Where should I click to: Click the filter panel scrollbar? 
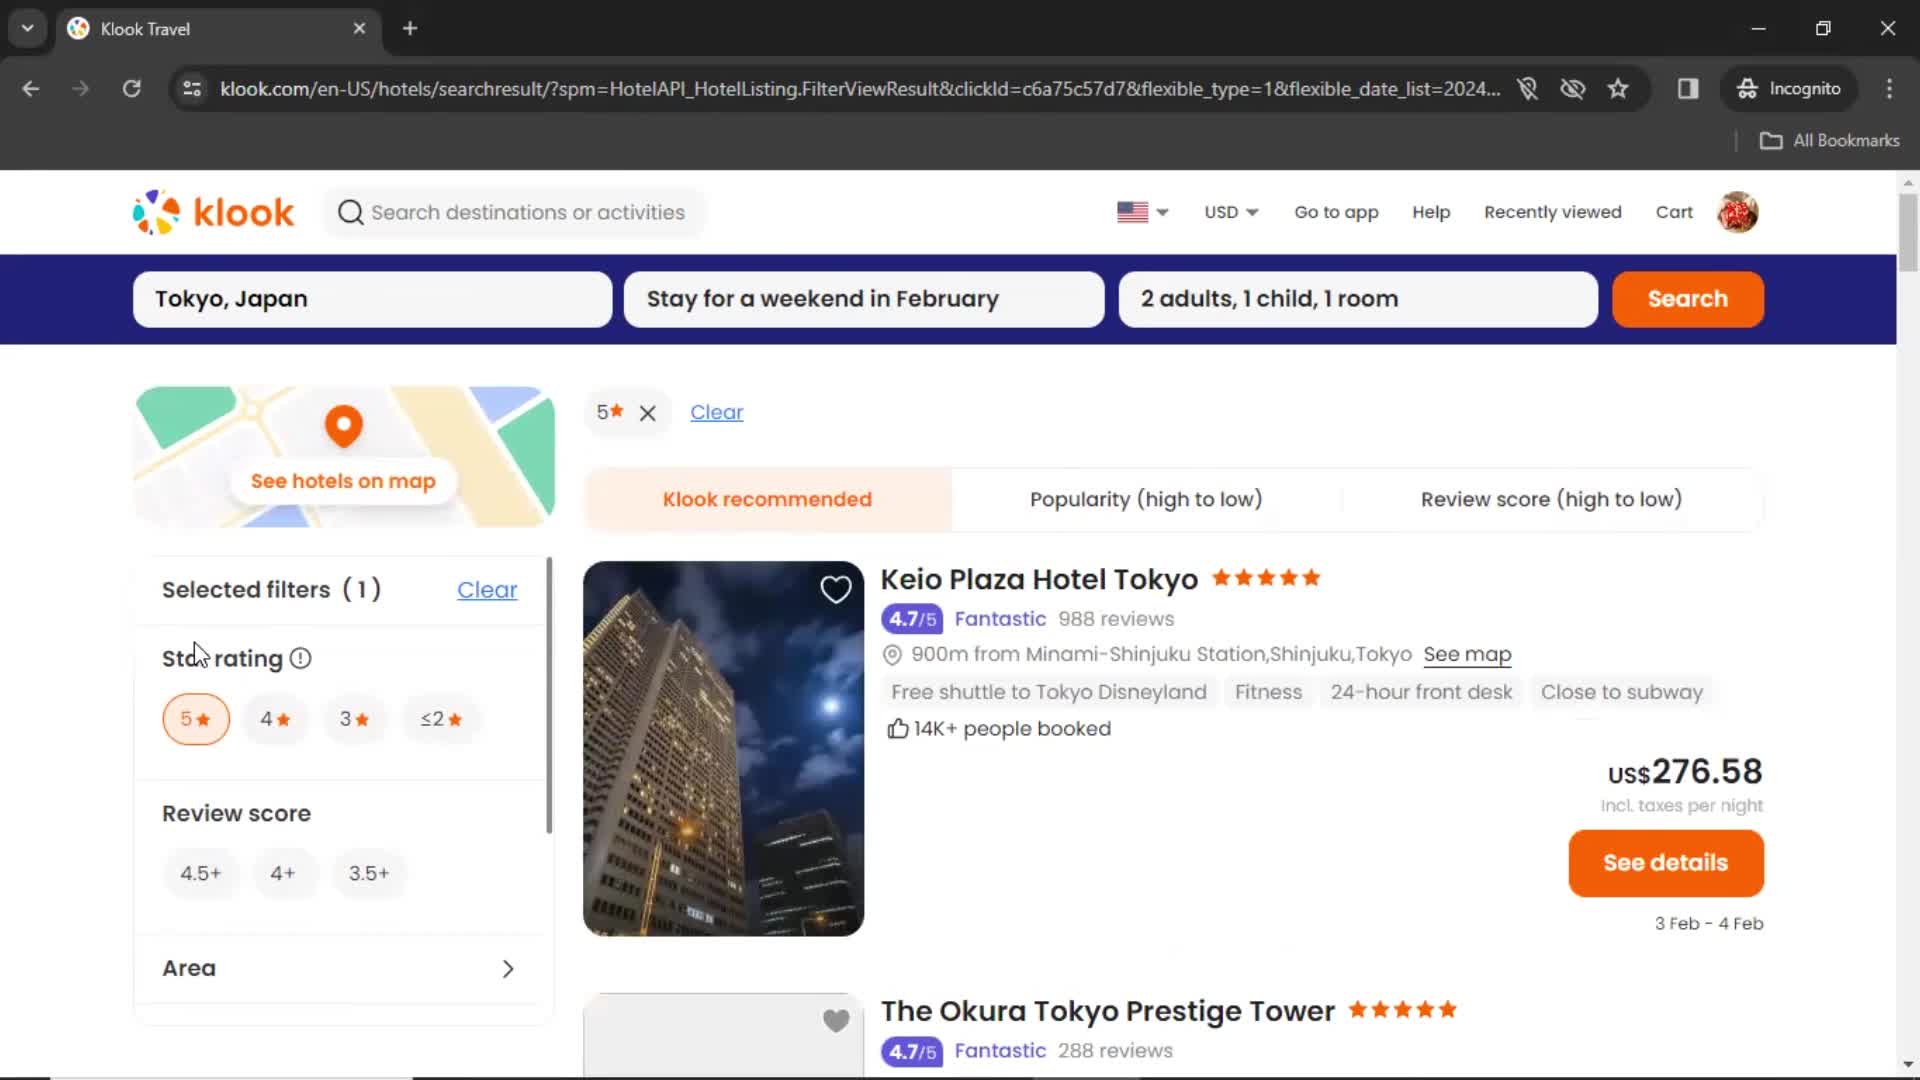point(549,695)
